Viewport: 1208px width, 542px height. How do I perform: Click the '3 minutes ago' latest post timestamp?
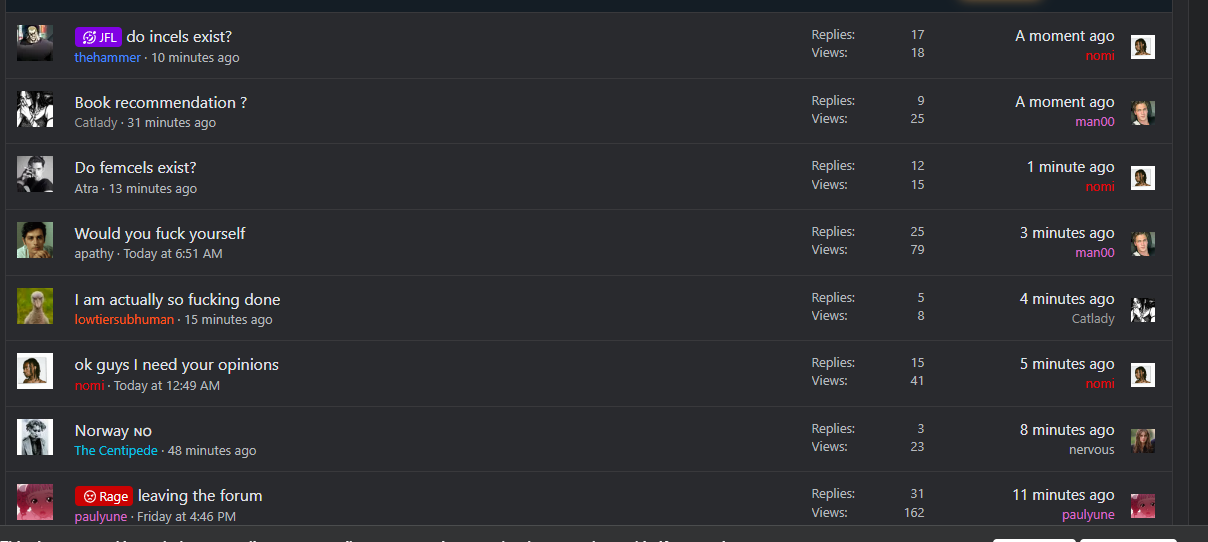(x=1066, y=233)
